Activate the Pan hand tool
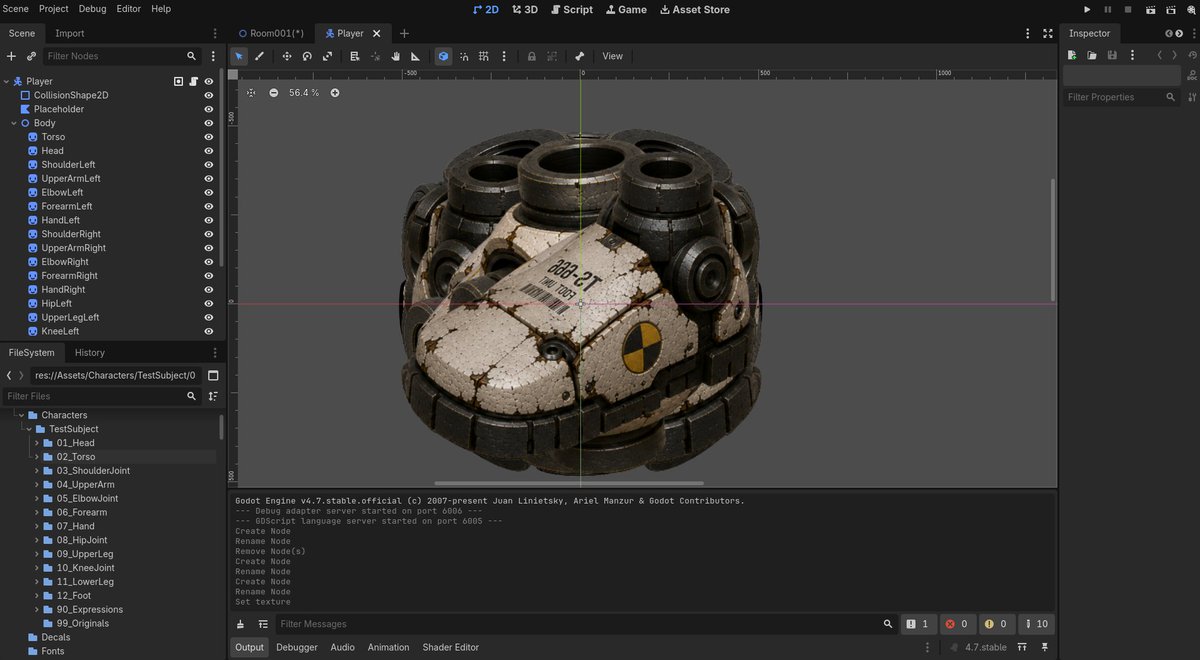The image size is (1200, 660). click(396, 56)
